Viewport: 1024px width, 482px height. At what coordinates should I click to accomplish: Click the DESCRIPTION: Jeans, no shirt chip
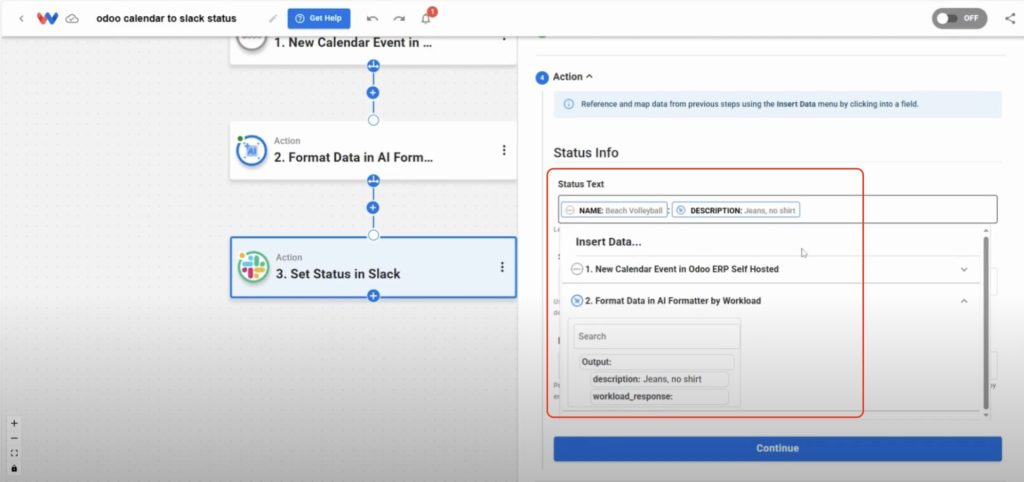pos(736,210)
